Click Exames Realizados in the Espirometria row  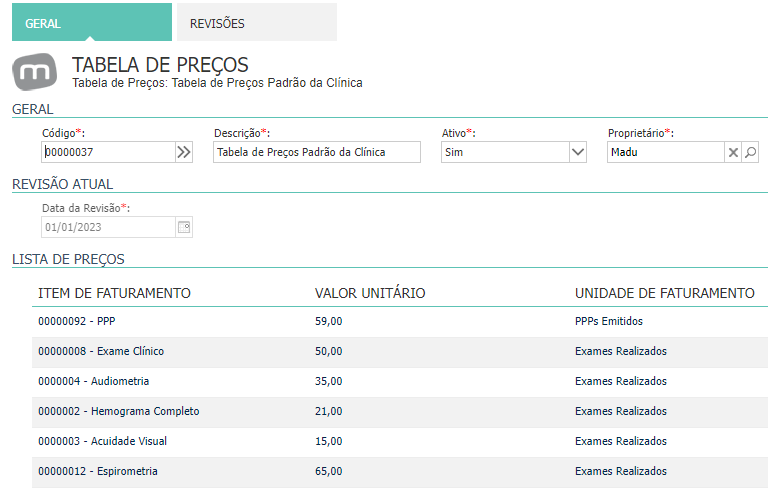(621, 471)
